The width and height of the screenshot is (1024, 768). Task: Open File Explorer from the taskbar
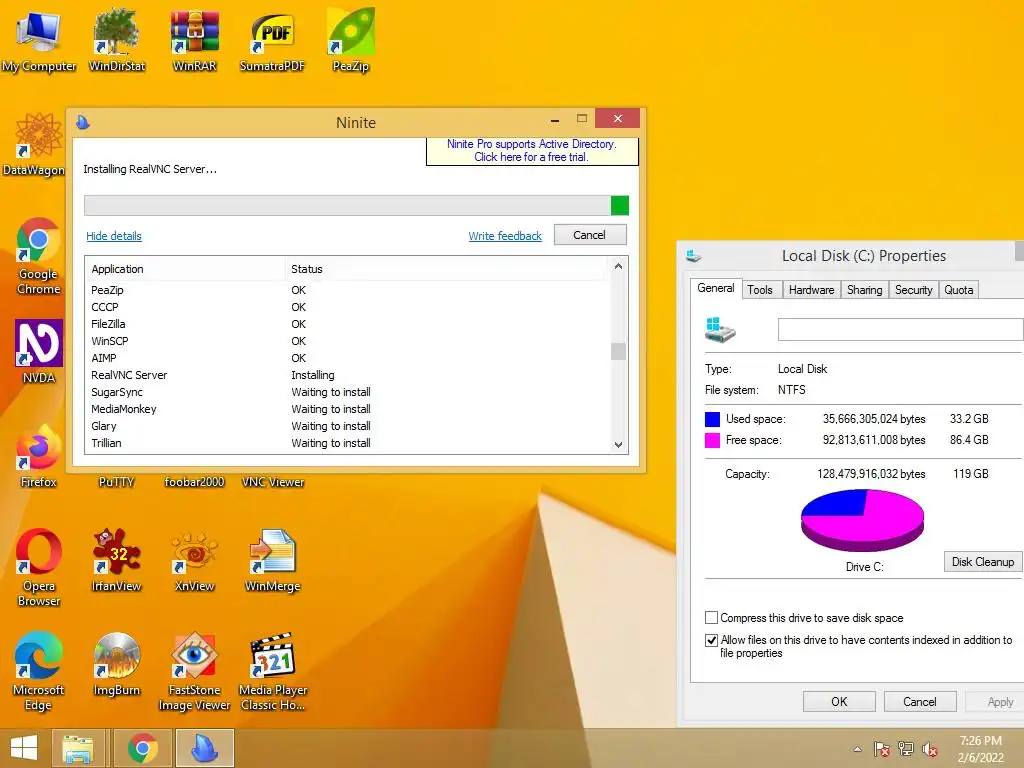[x=78, y=748]
